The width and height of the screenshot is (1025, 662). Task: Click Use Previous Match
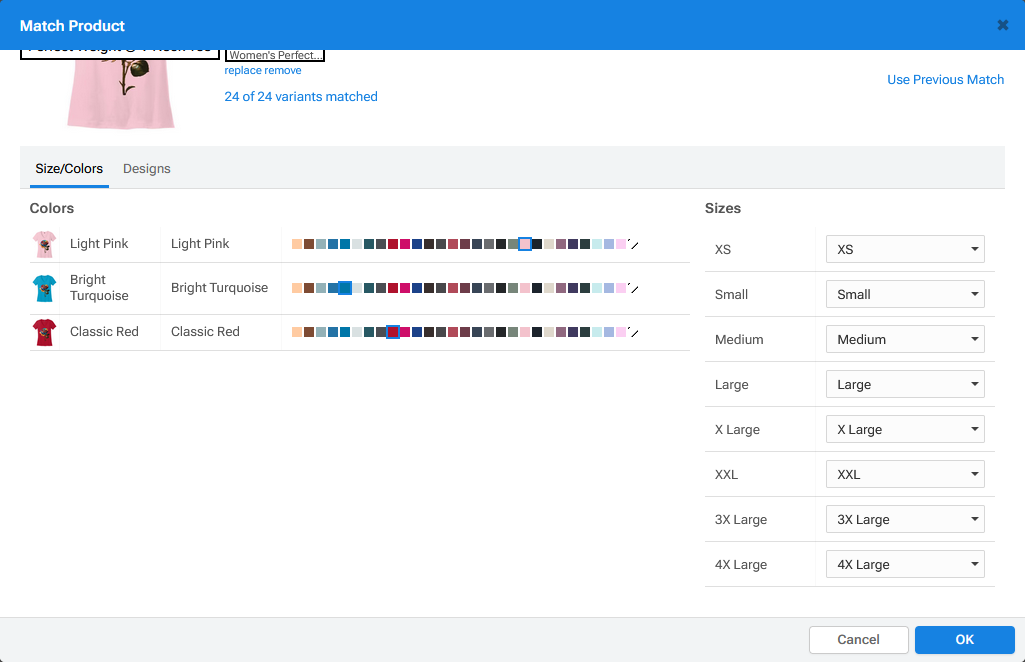click(x=944, y=79)
